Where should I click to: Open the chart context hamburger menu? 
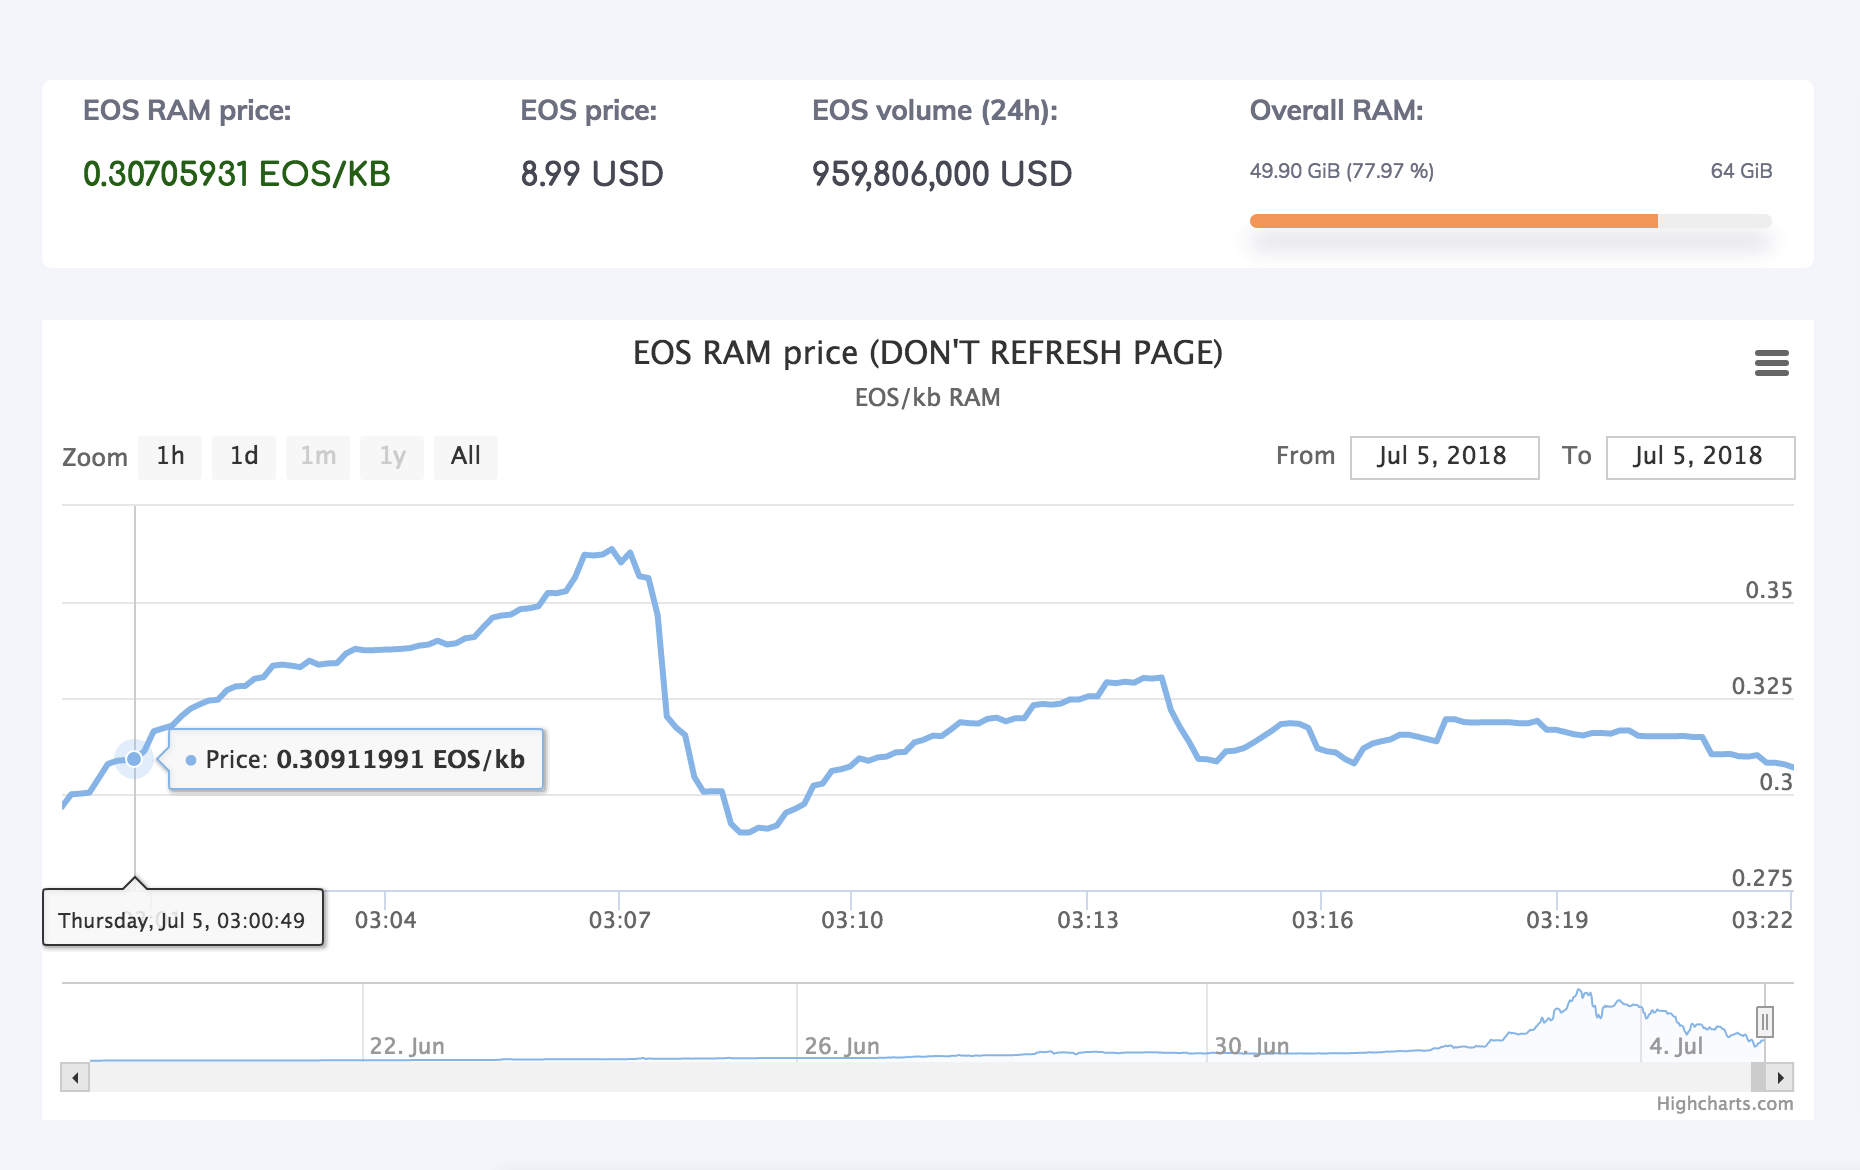(x=1771, y=363)
